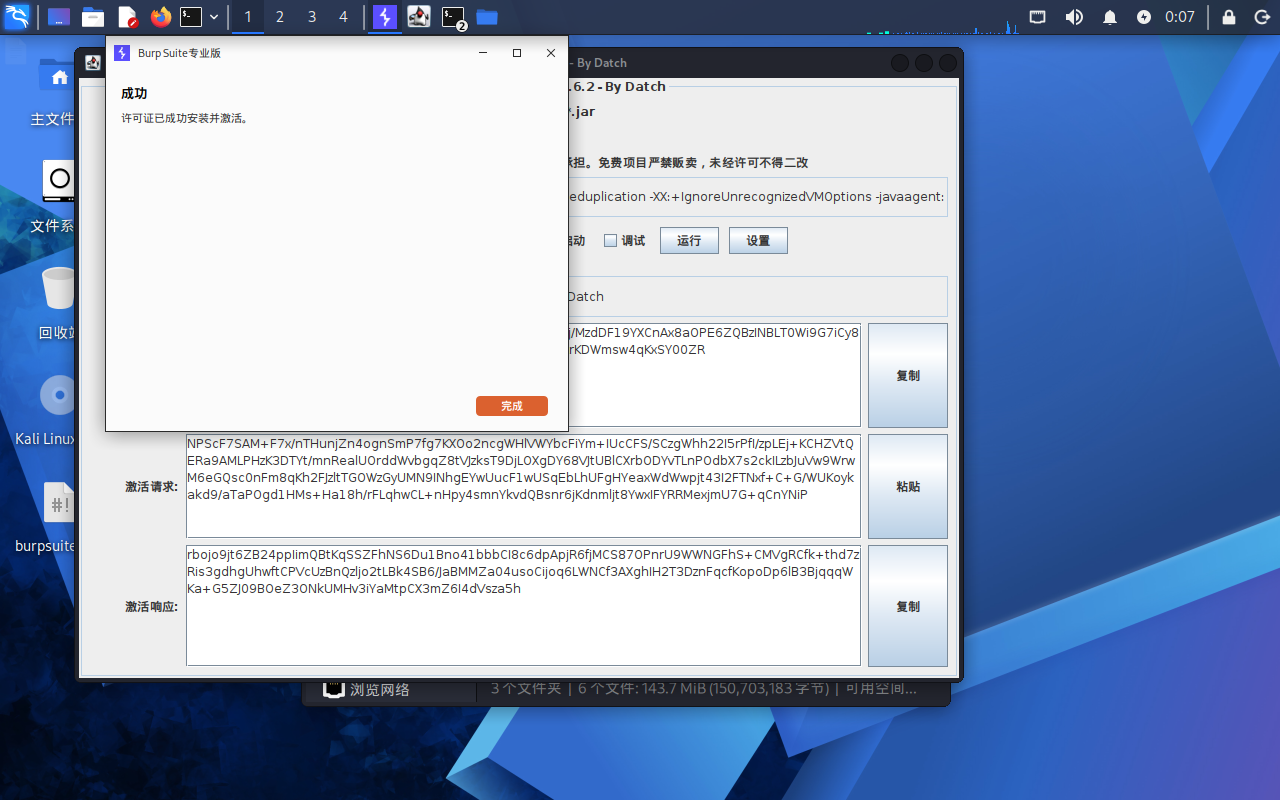This screenshot has width=1280, height=800.
Task: Click the file manager status bar file count
Action: [x=703, y=688]
